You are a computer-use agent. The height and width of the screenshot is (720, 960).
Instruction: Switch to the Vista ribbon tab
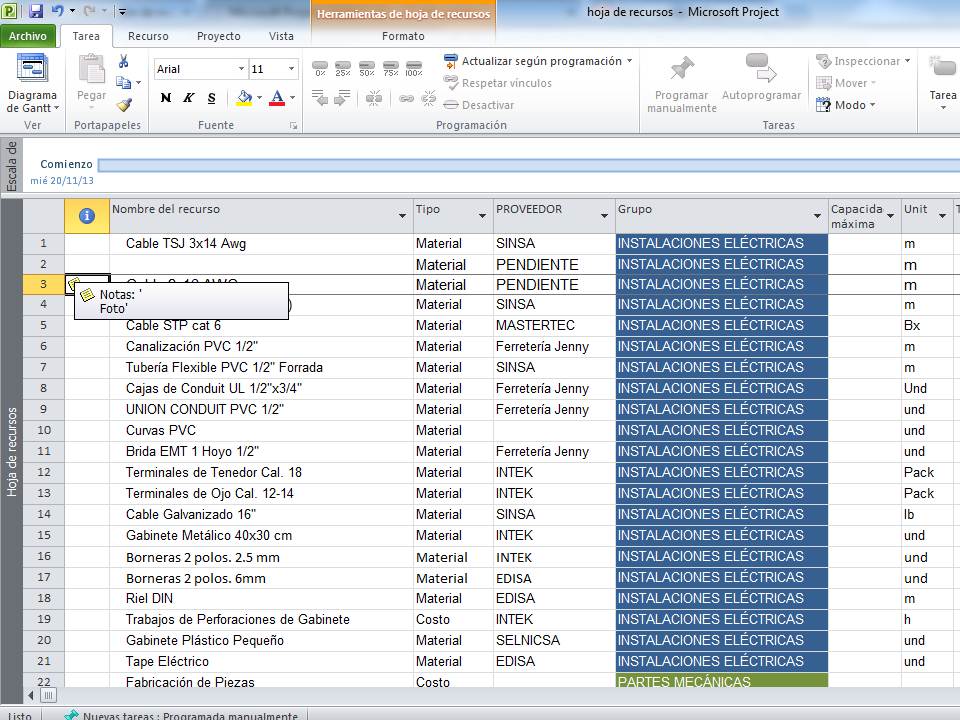pos(281,36)
